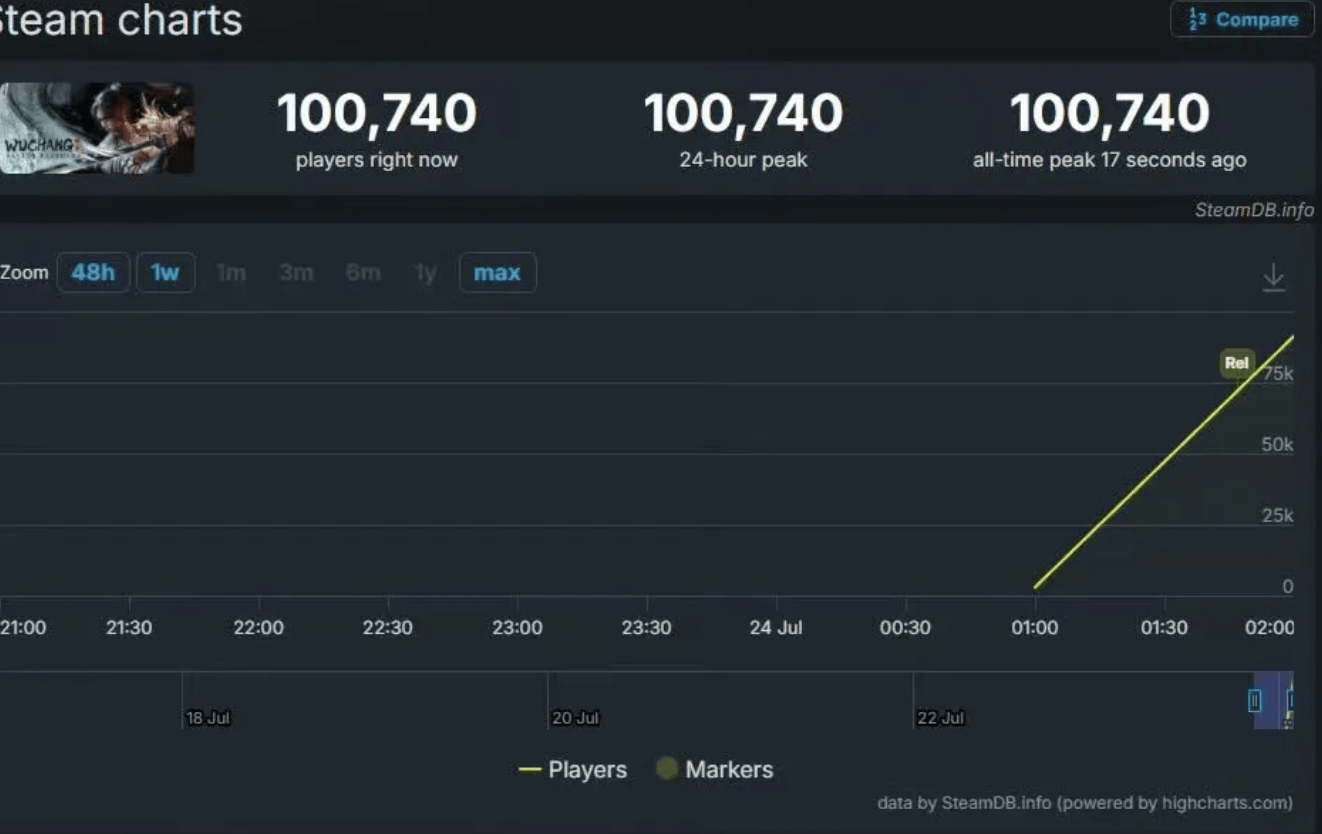
Task: Toggle the Players series in legend
Action: coord(573,770)
